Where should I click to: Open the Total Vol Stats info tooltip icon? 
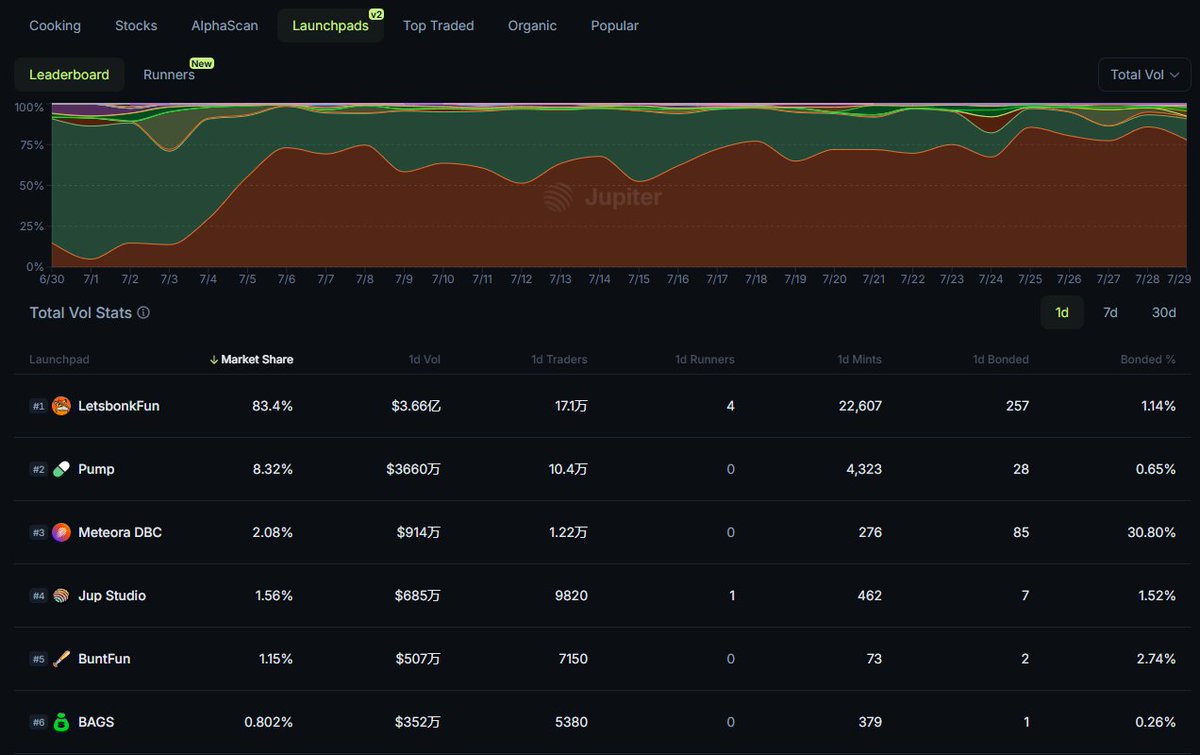(143, 313)
